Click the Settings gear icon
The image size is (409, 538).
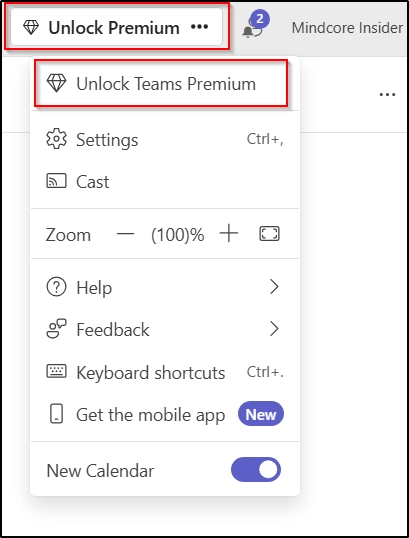56,139
